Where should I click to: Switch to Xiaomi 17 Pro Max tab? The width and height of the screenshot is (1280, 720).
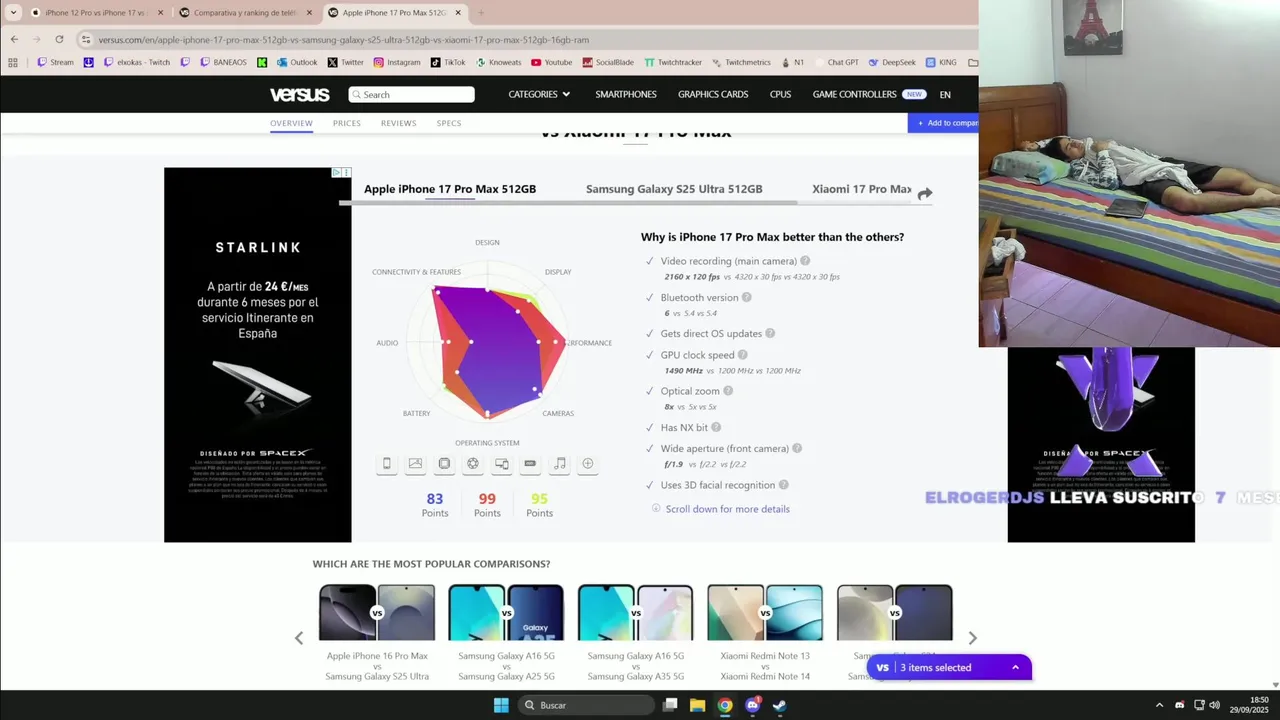(x=862, y=189)
